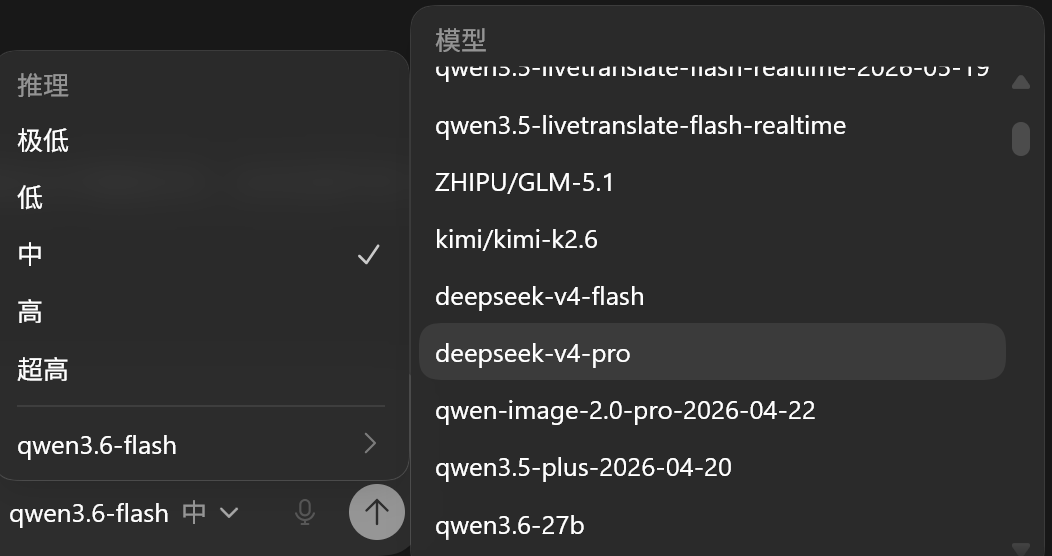This screenshot has height=556, width=1052.
Task: Choose the 超高 reasoning level
Action: click(x=200, y=369)
